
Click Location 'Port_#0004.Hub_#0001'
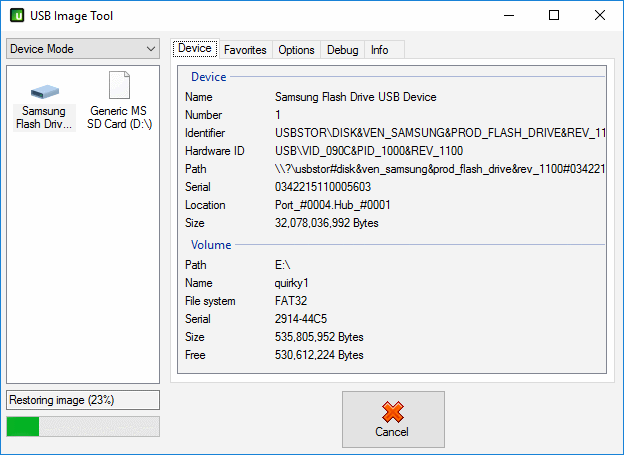[x=333, y=205]
